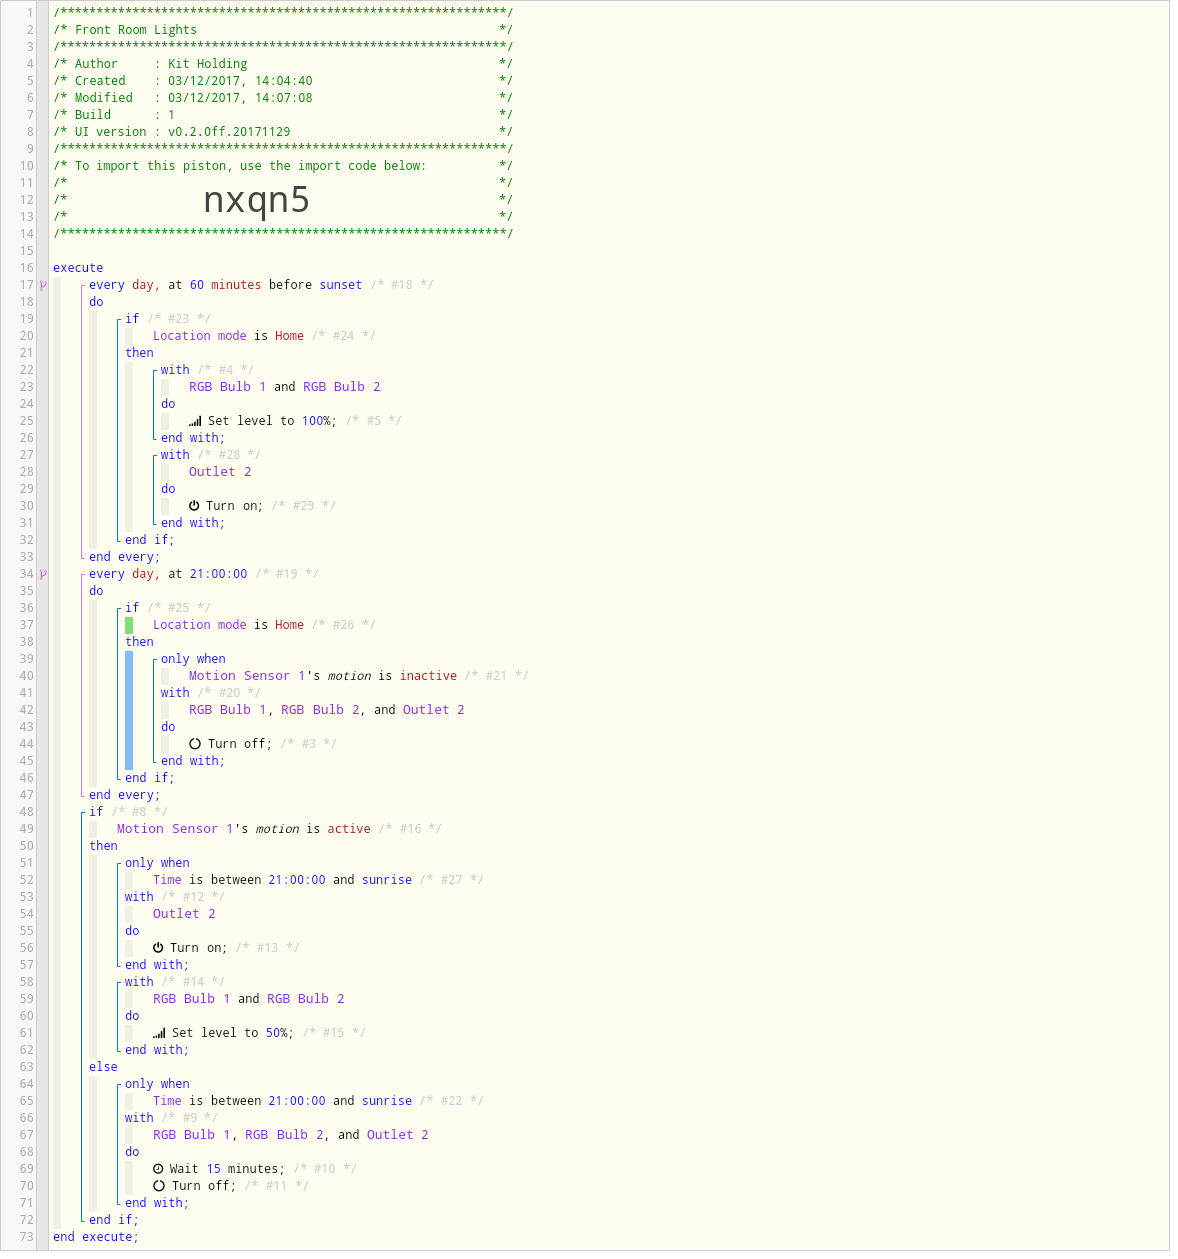Click 'Outlet 2' in with block #28
1178x1259 pixels.
(220, 472)
